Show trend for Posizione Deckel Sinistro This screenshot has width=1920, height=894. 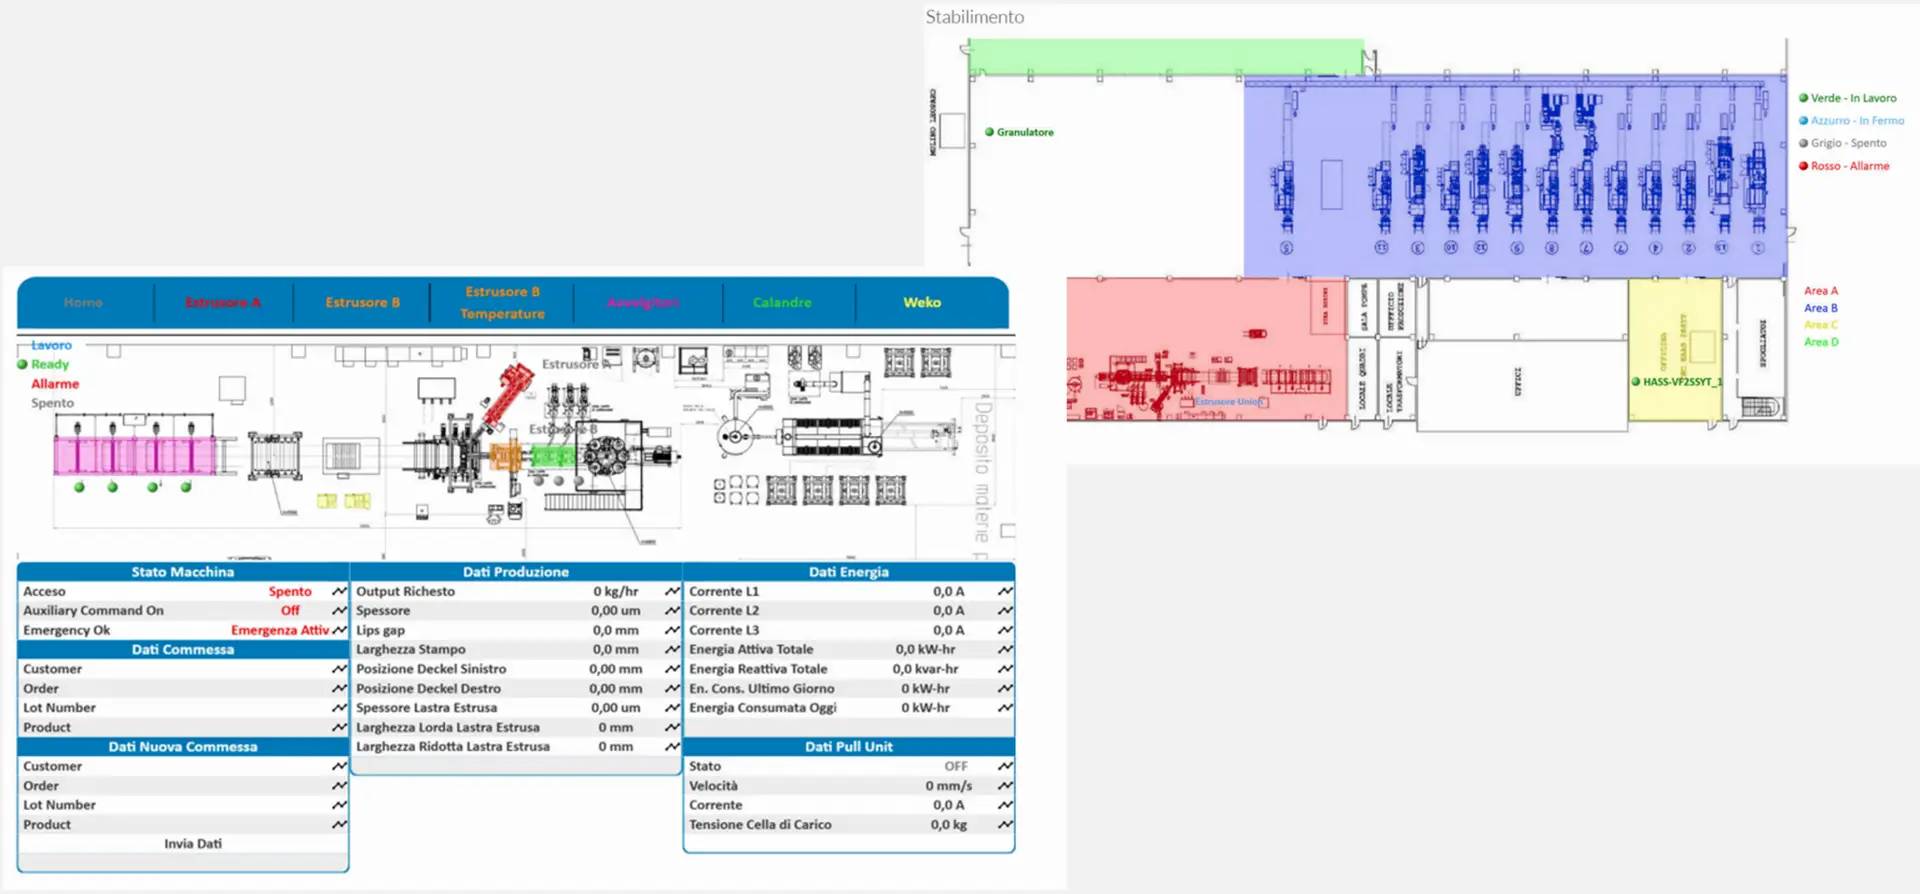click(672, 669)
